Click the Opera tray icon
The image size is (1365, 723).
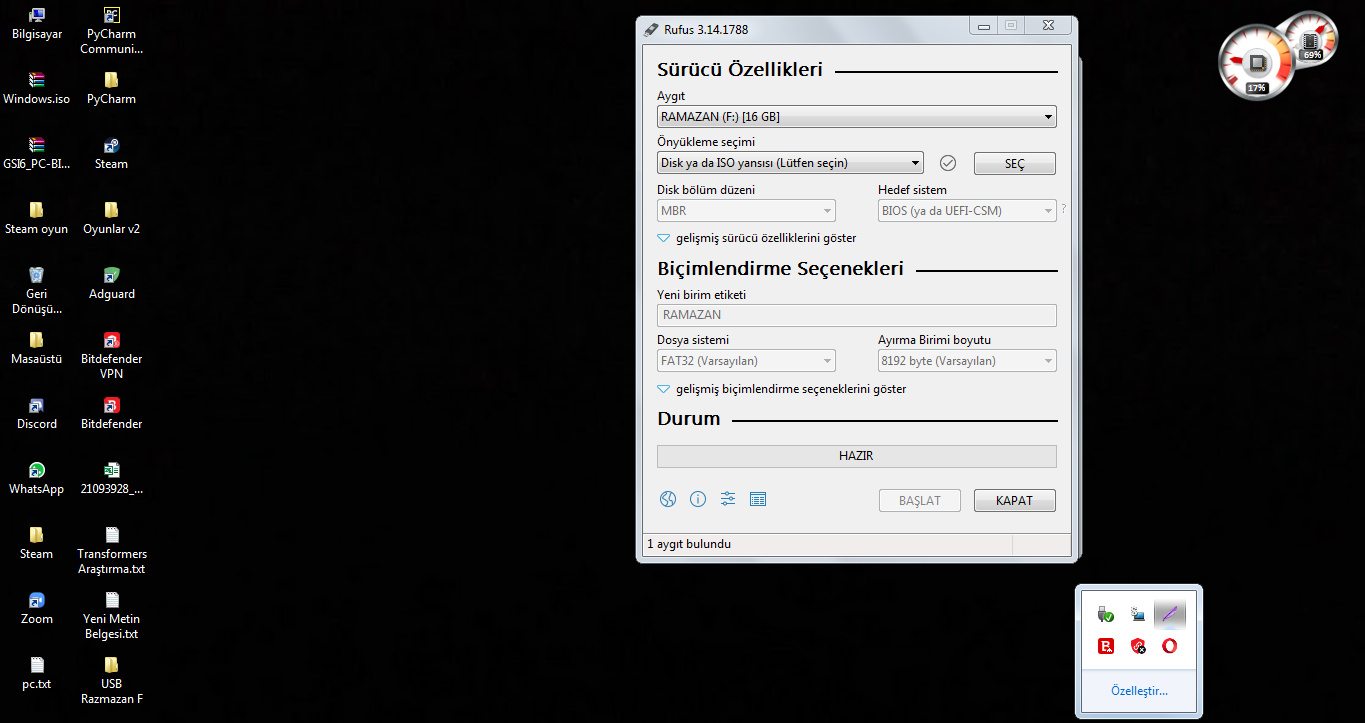pyautogui.click(x=1169, y=646)
